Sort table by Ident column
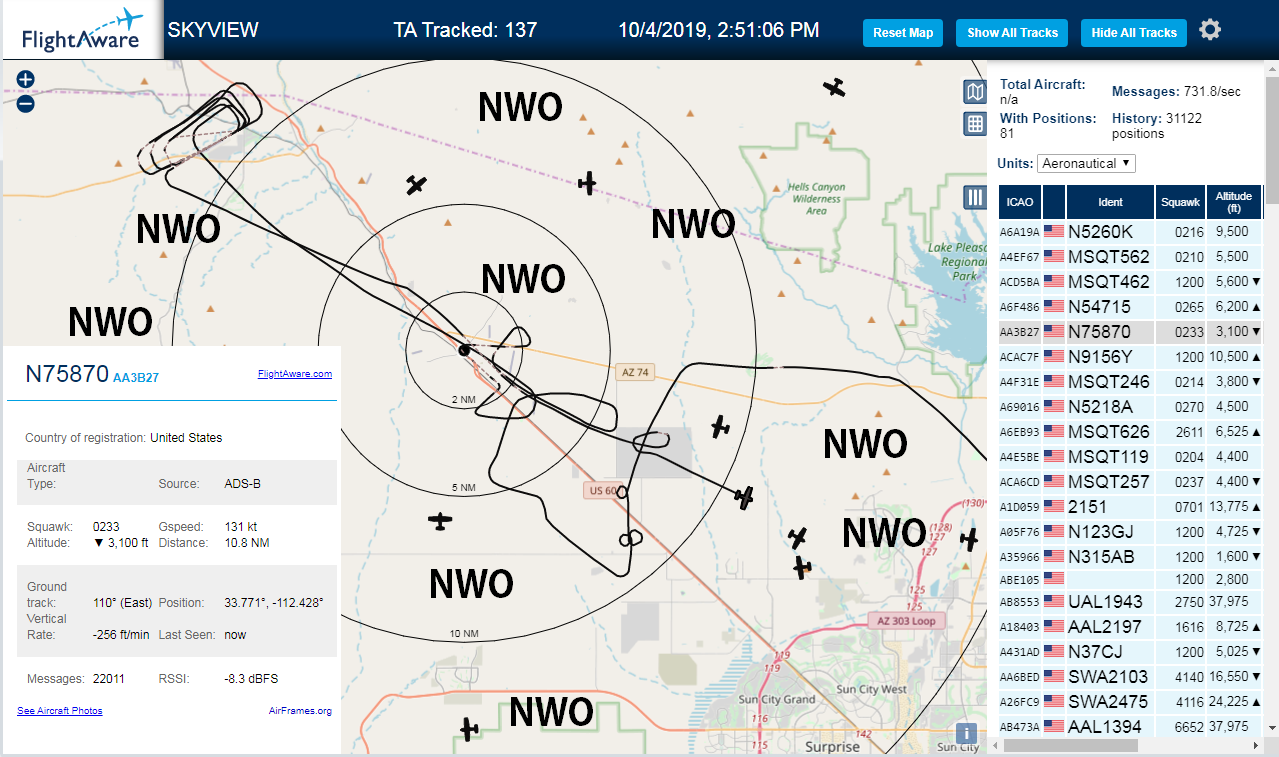 1110,202
